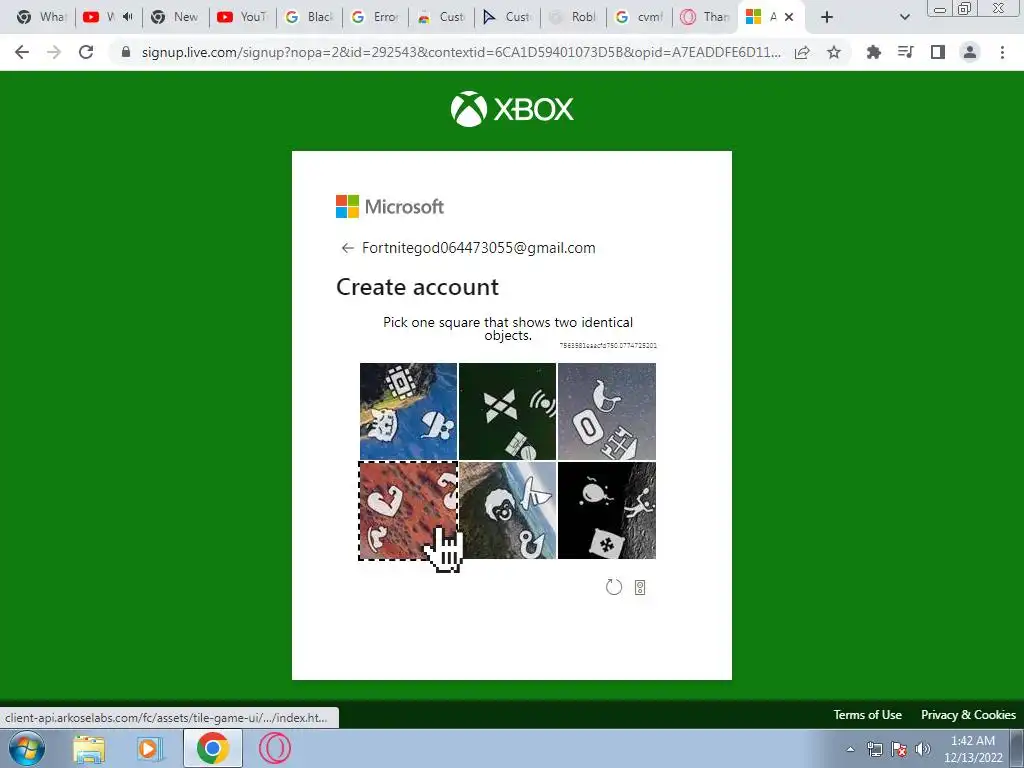Select the grey starry sky tile
The width and height of the screenshot is (1024, 768).
coord(607,411)
